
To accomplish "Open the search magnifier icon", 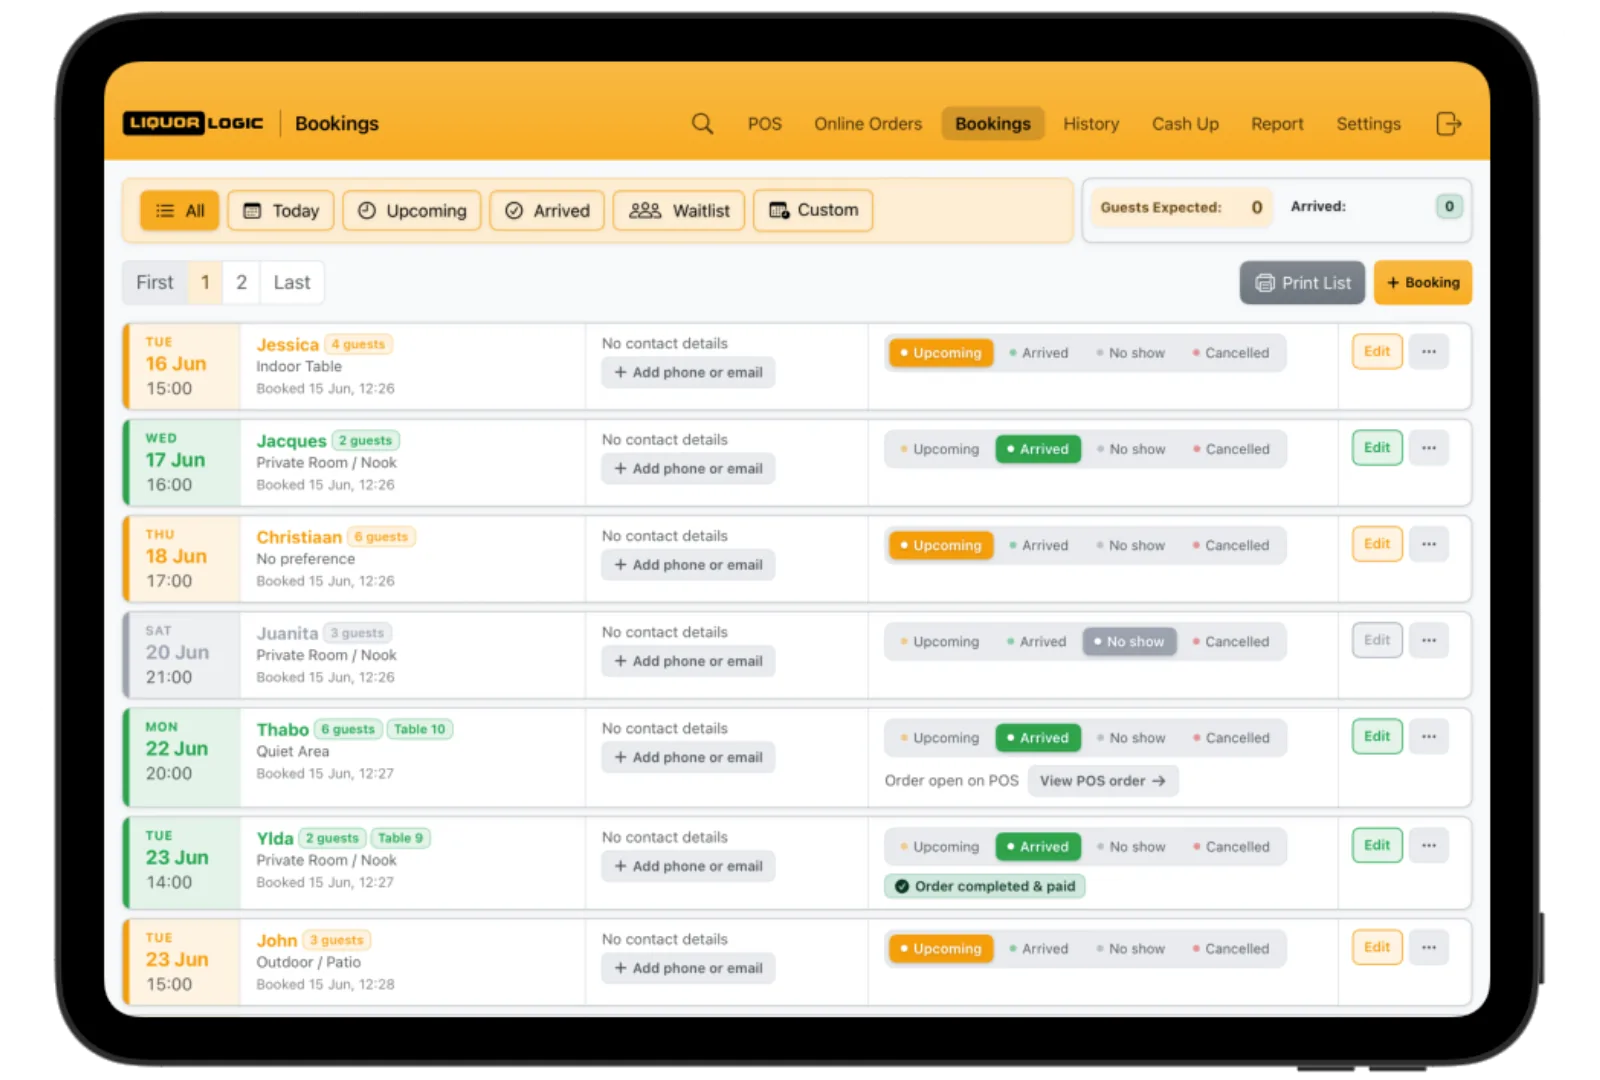I will tap(702, 124).
